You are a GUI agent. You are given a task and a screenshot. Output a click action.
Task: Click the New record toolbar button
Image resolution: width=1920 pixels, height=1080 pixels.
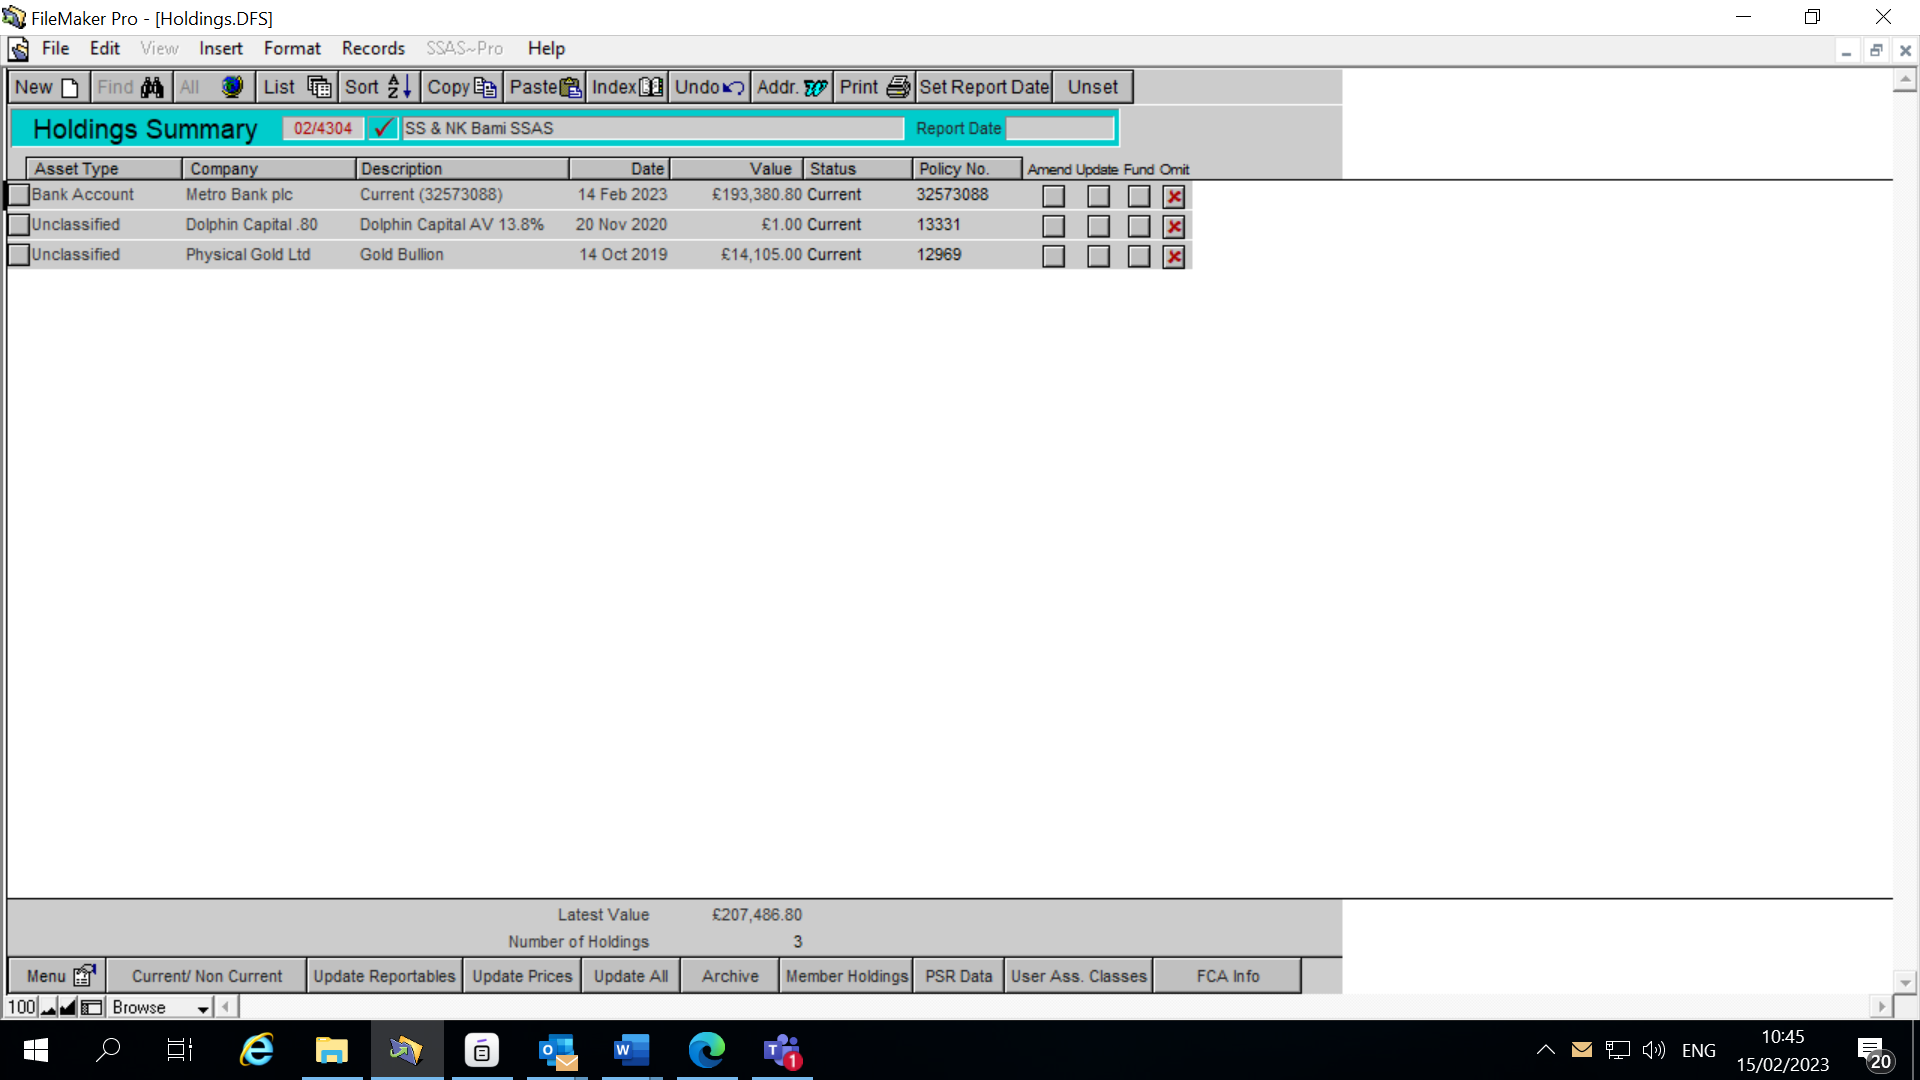pyautogui.click(x=47, y=87)
